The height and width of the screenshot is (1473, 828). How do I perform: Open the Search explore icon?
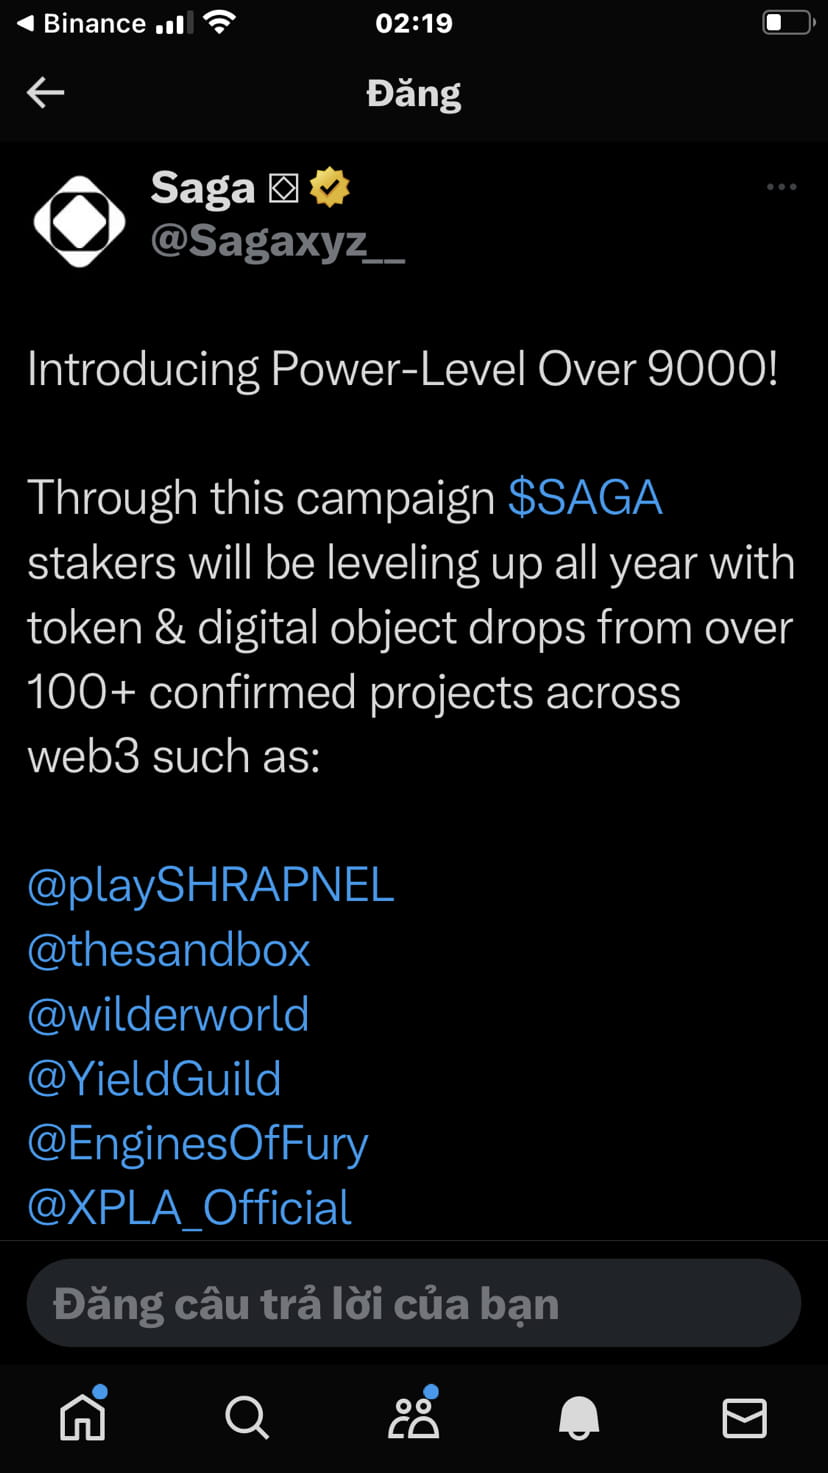[x=247, y=1416]
